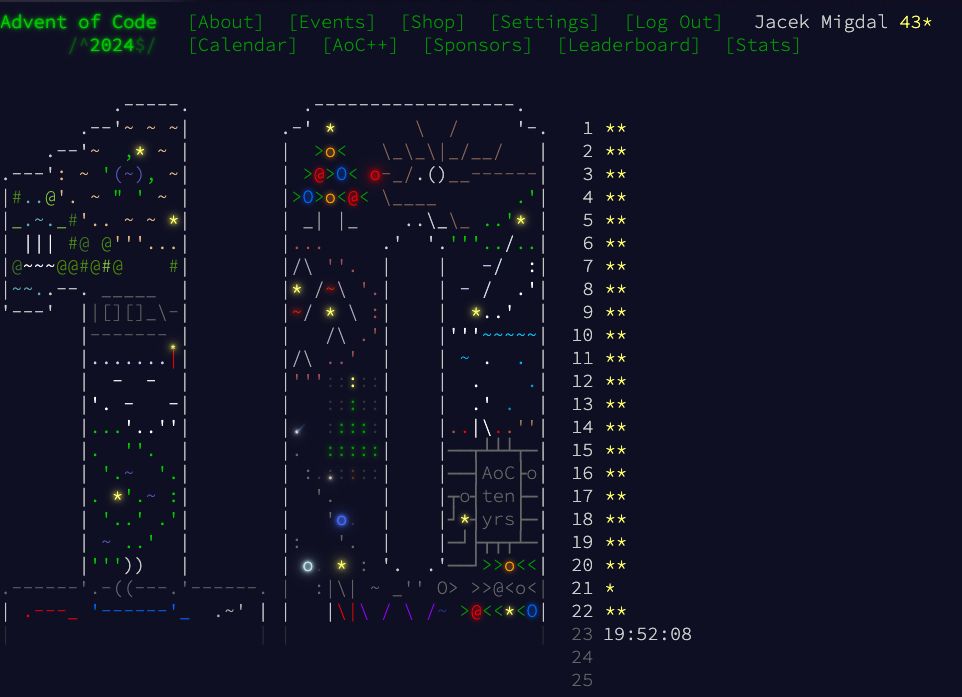Show the Stats page
Screen dimensions: 962x697
pyautogui.click(x=763, y=45)
